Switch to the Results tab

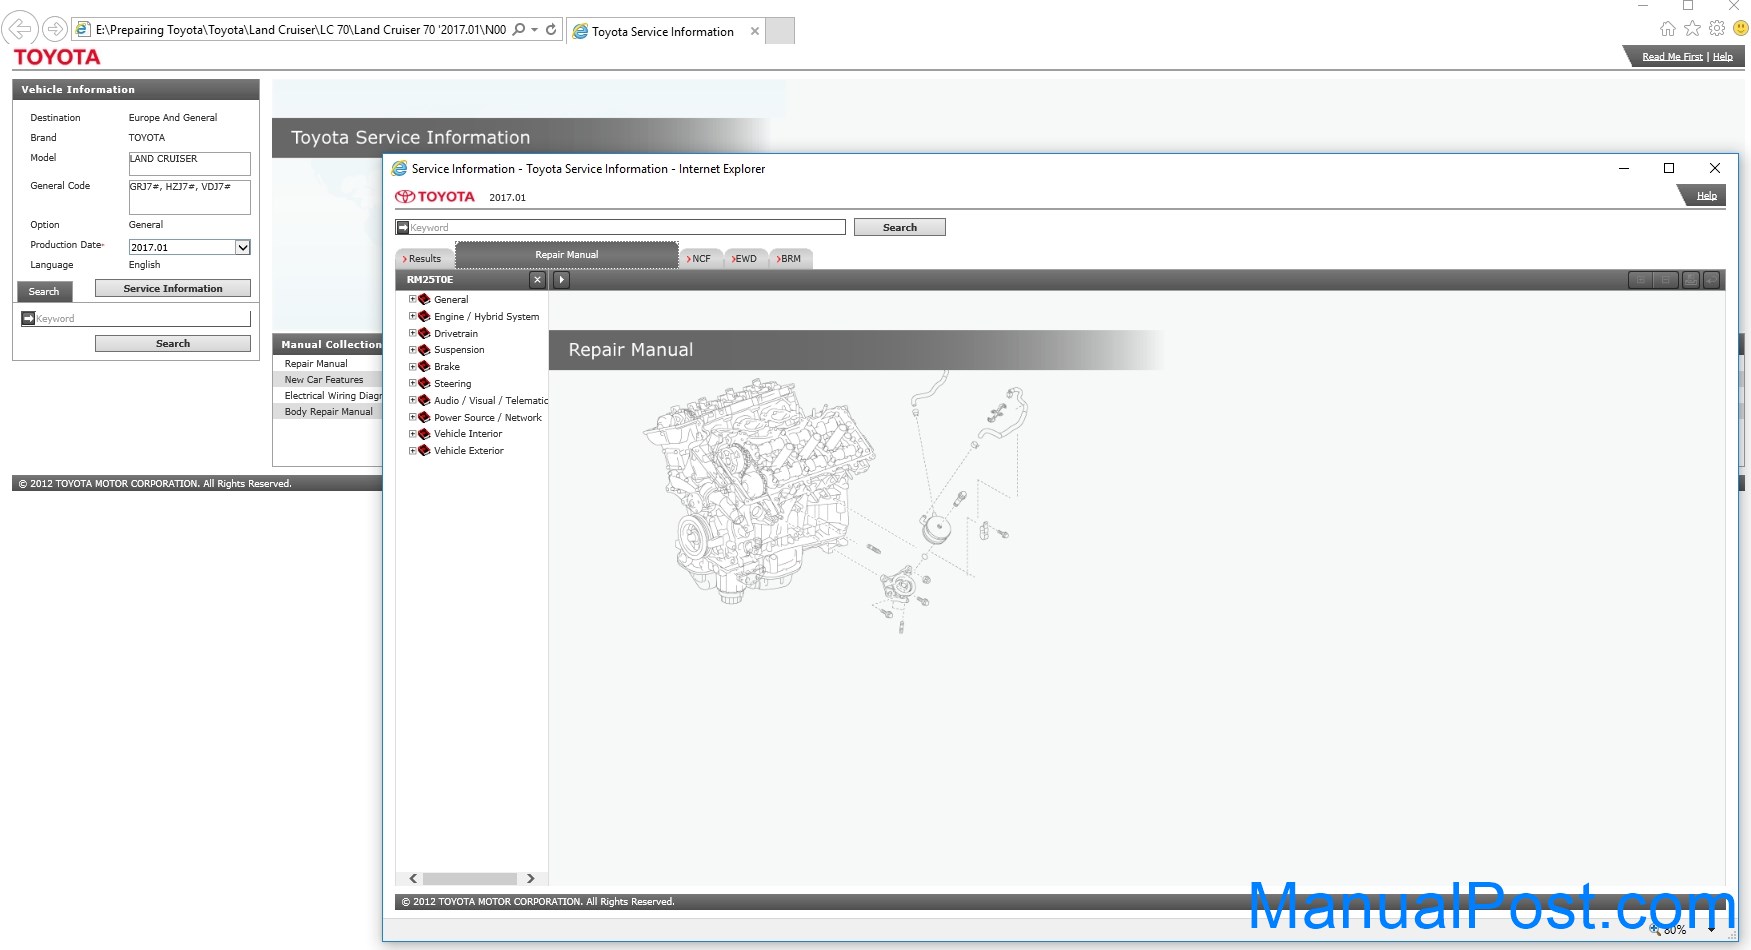[x=424, y=259]
